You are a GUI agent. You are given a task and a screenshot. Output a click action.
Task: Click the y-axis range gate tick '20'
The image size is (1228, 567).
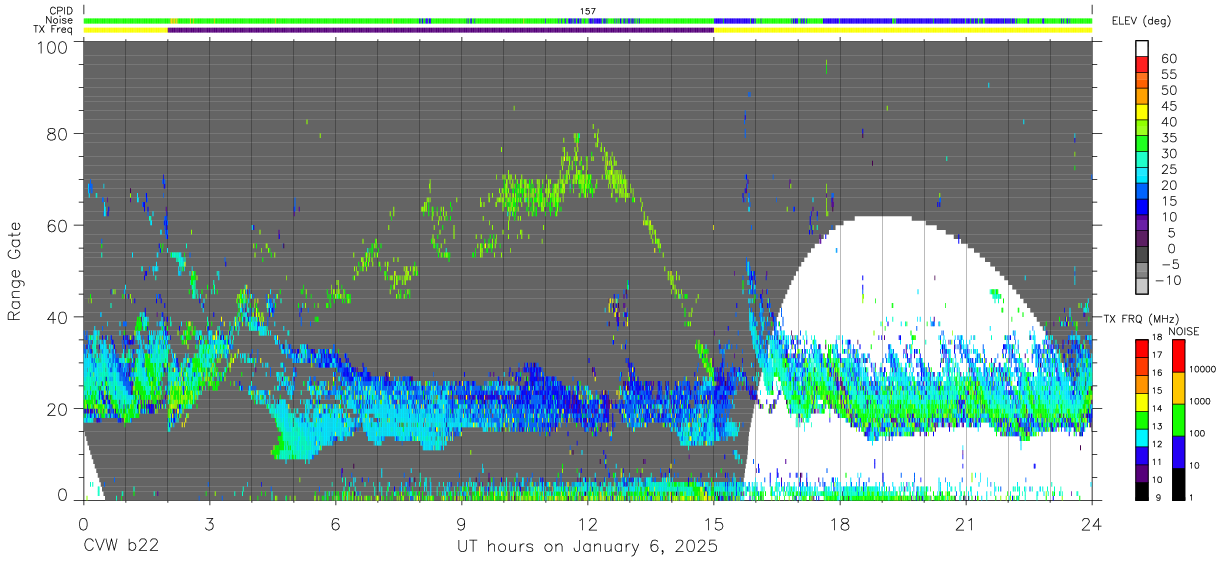[x=58, y=409]
